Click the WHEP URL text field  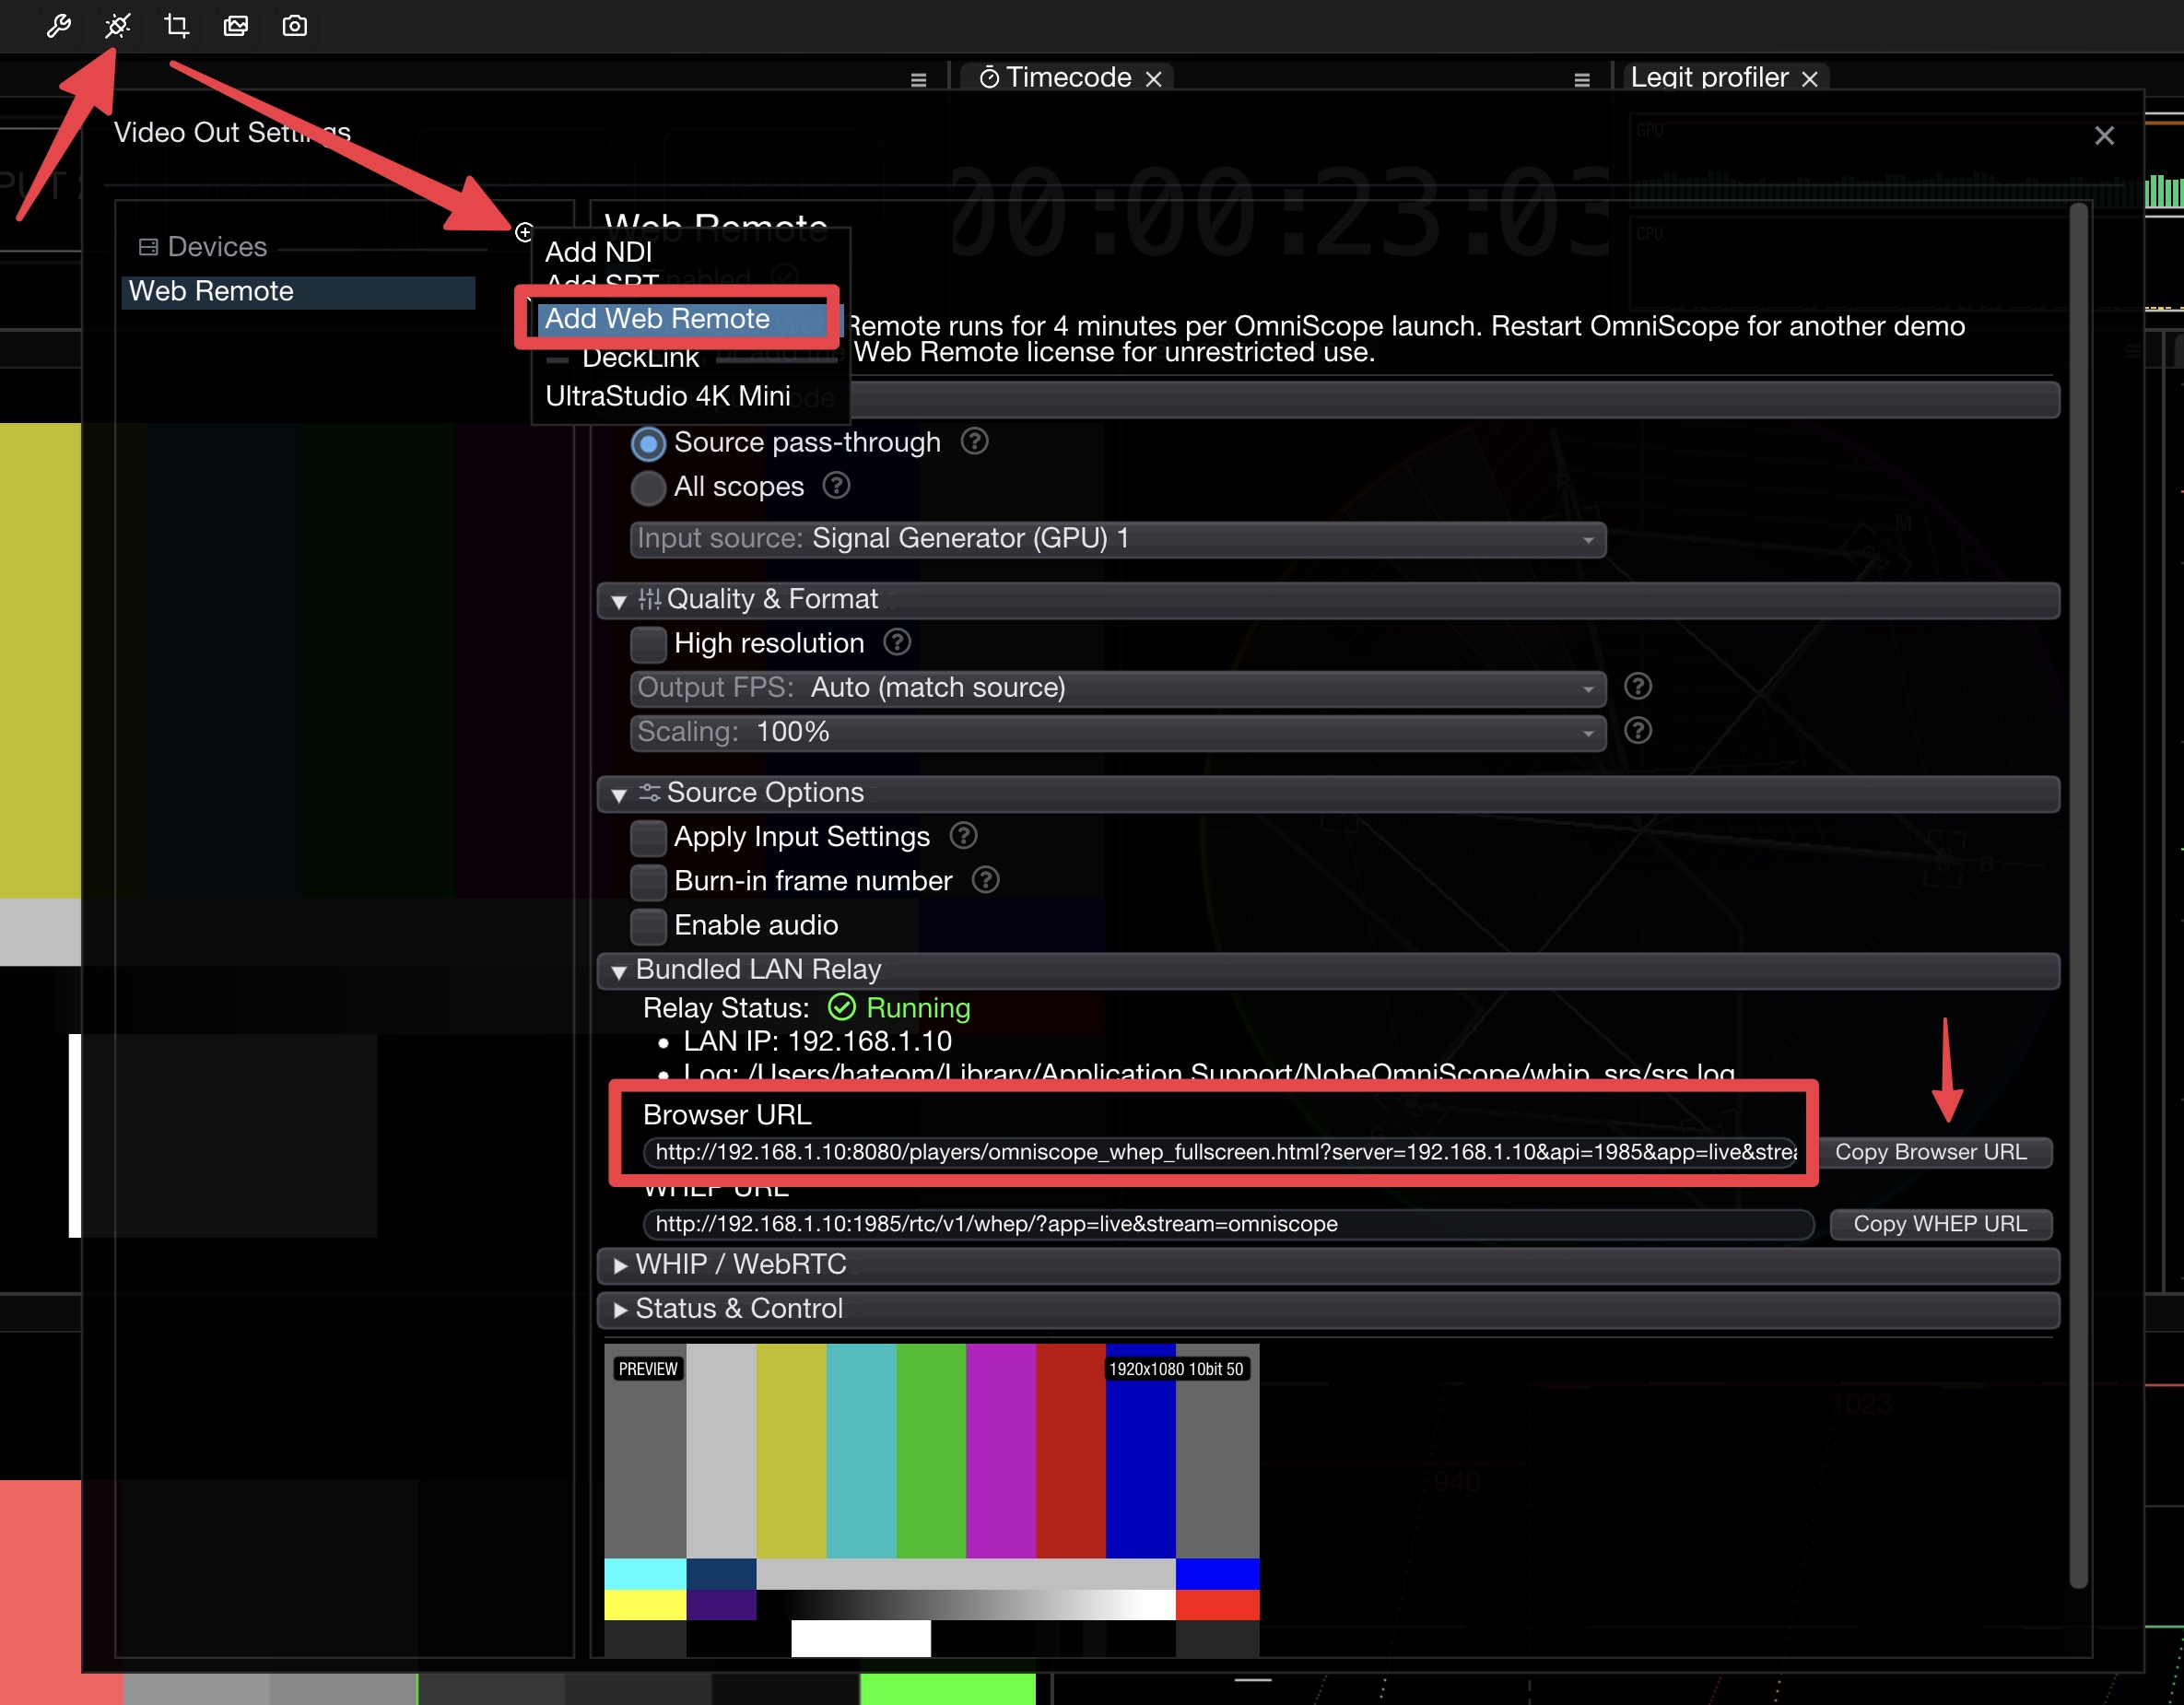pos(1227,1224)
